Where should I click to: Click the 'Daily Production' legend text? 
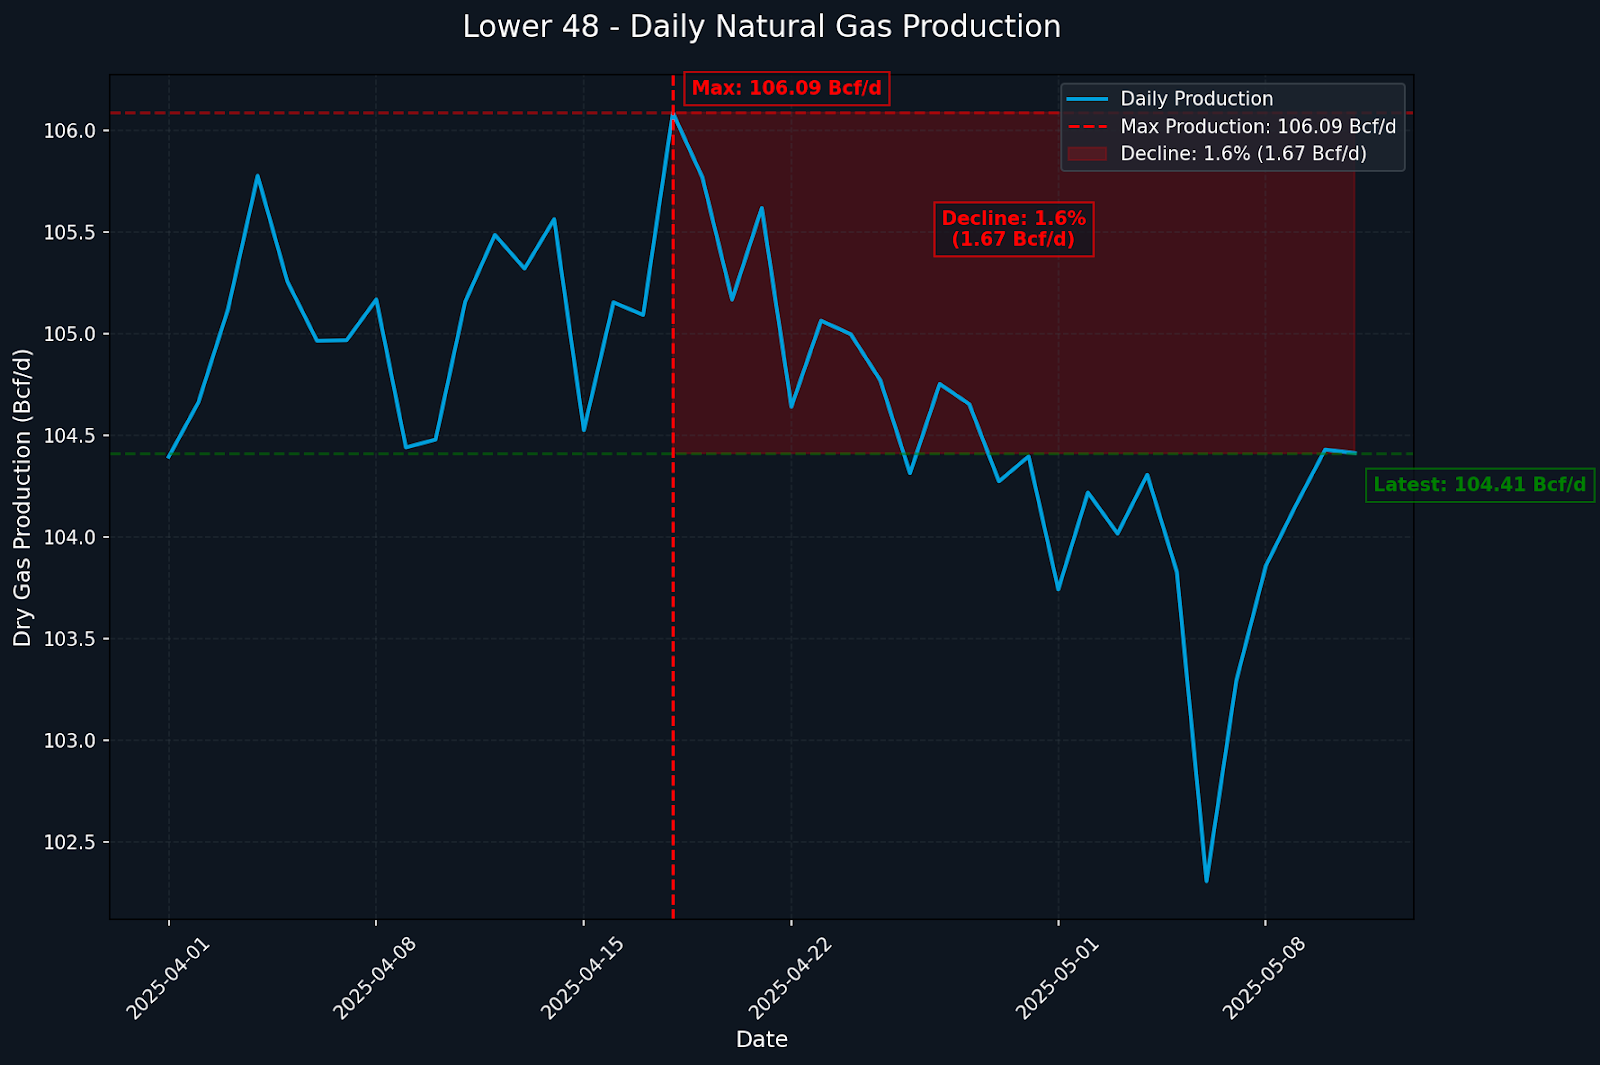coord(1196,99)
